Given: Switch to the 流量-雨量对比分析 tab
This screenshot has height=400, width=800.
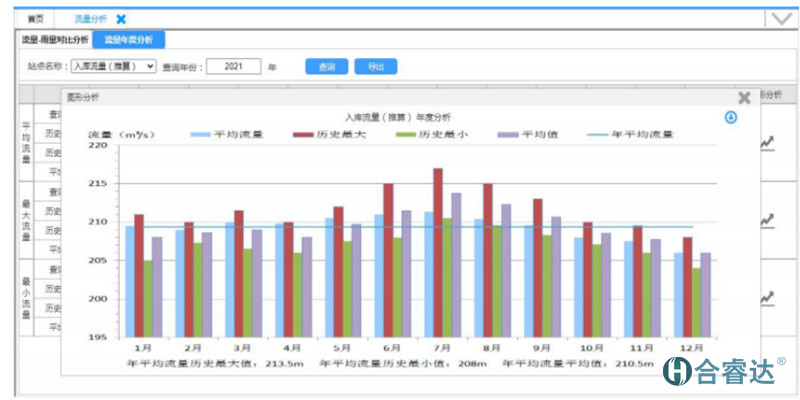Looking at the screenshot, I should tap(55, 40).
